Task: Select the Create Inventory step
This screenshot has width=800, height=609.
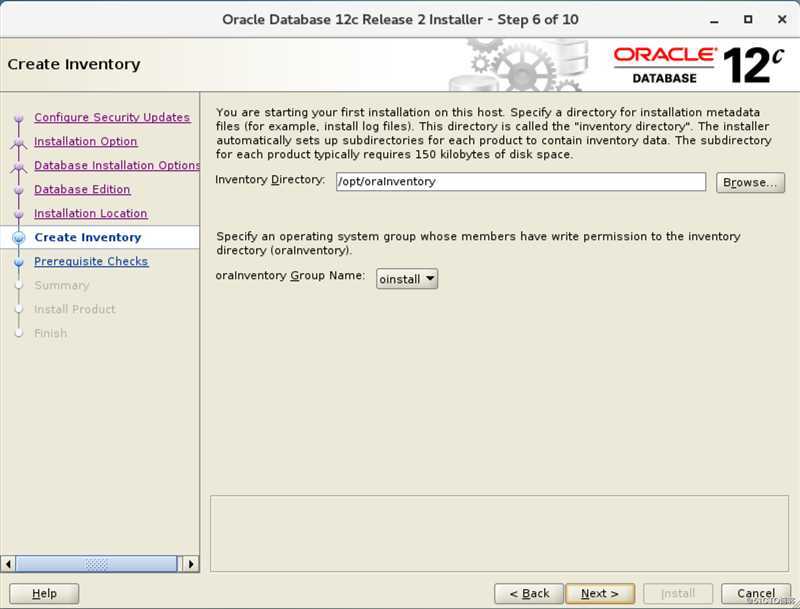Action: coord(88,237)
